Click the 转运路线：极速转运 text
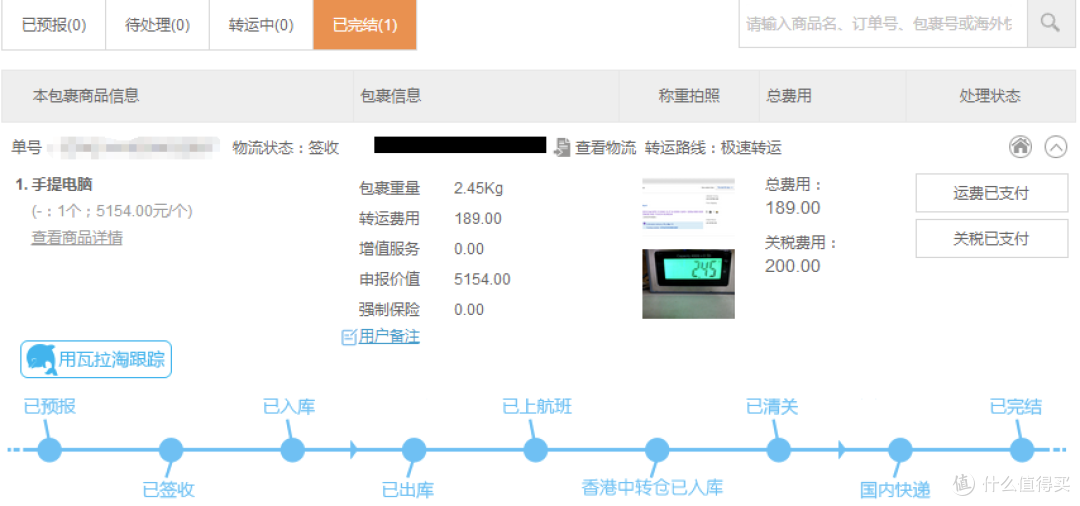 713,147
